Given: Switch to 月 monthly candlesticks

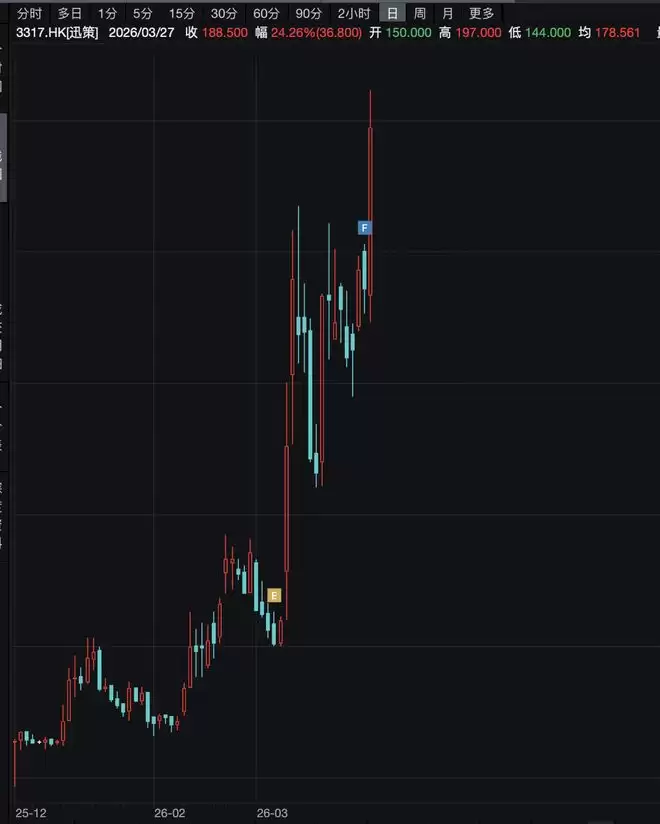Looking at the screenshot, I should pyautogui.click(x=447, y=14).
